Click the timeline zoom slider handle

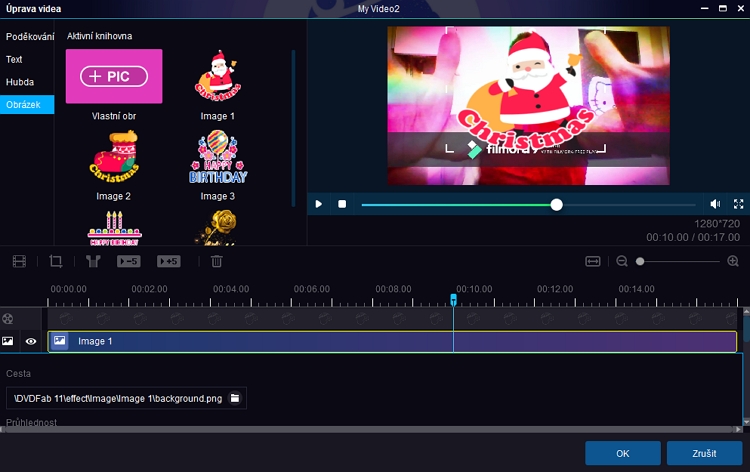click(x=640, y=262)
